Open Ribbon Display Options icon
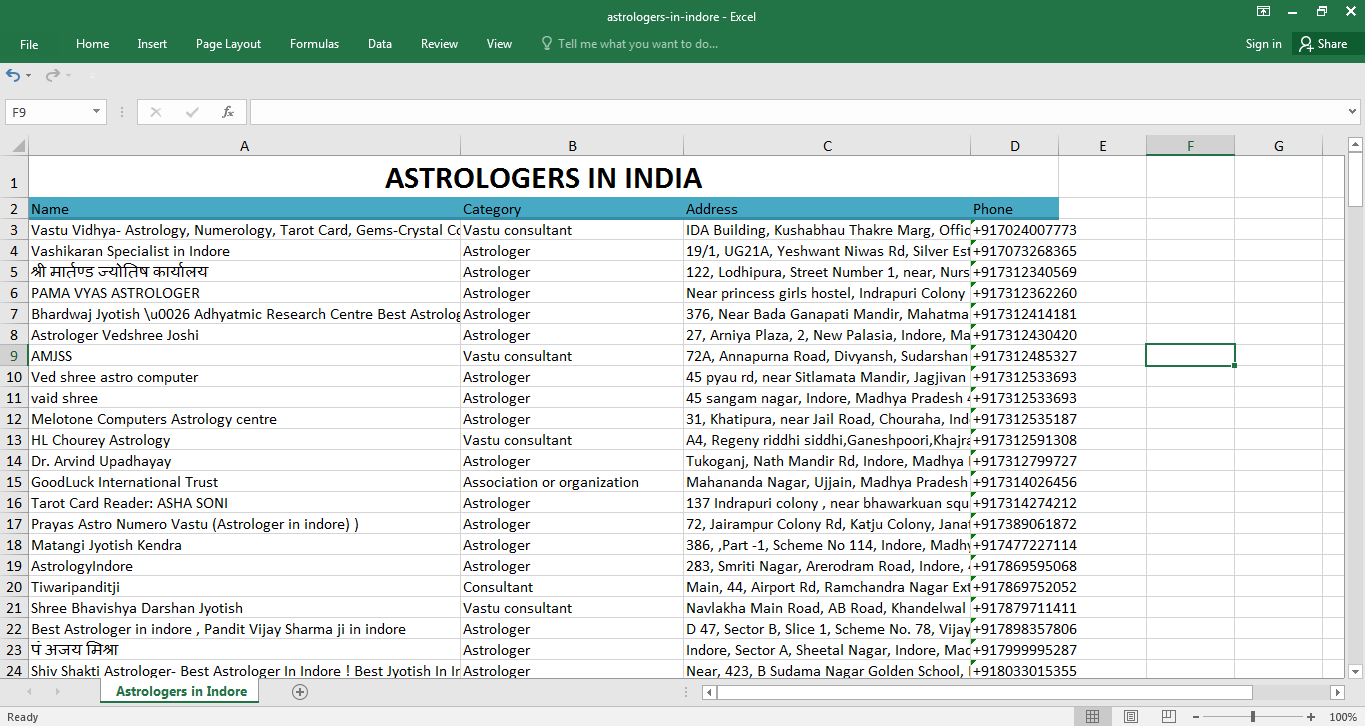Image resolution: width=1365 pixels, height=726 pixels. coord(1264,12)
